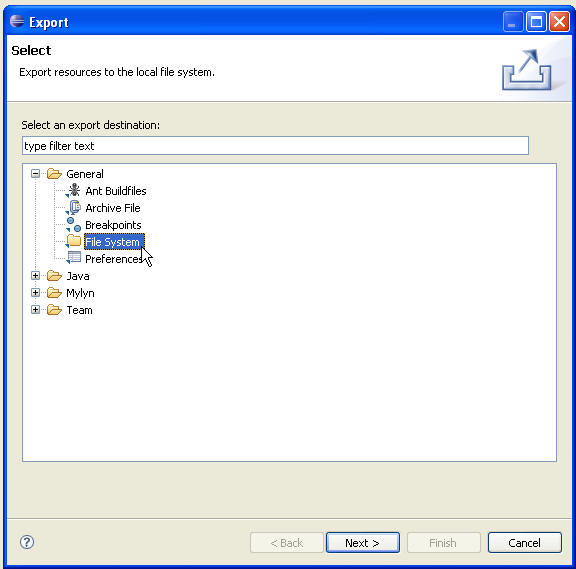Click the Eclipse logo in title bar
The width and height of the screenshot is (576, 569).
pyautogui.click(x=17, y=21)
